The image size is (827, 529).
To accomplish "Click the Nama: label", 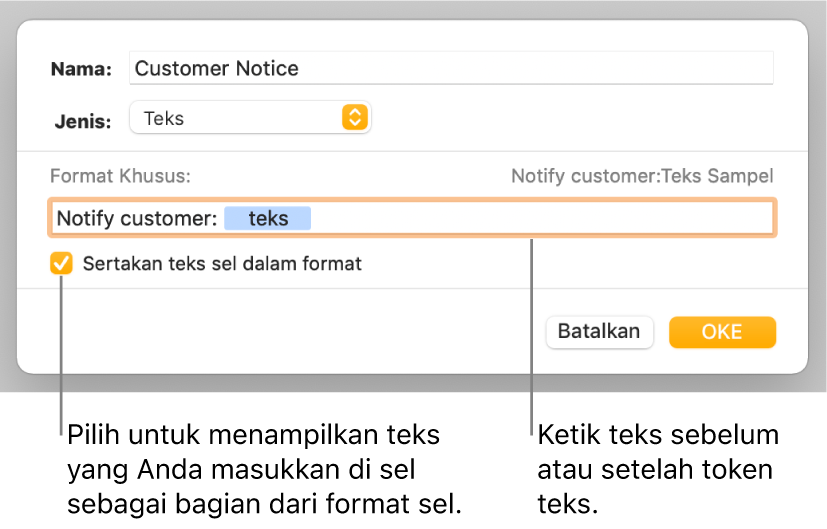I will (x=81, y=69).
